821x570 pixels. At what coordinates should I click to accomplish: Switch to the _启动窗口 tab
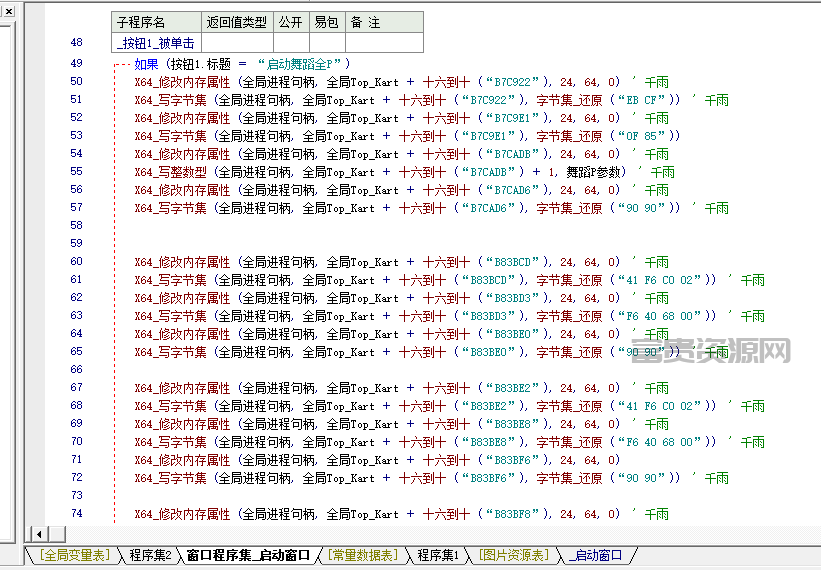(596, 555)
